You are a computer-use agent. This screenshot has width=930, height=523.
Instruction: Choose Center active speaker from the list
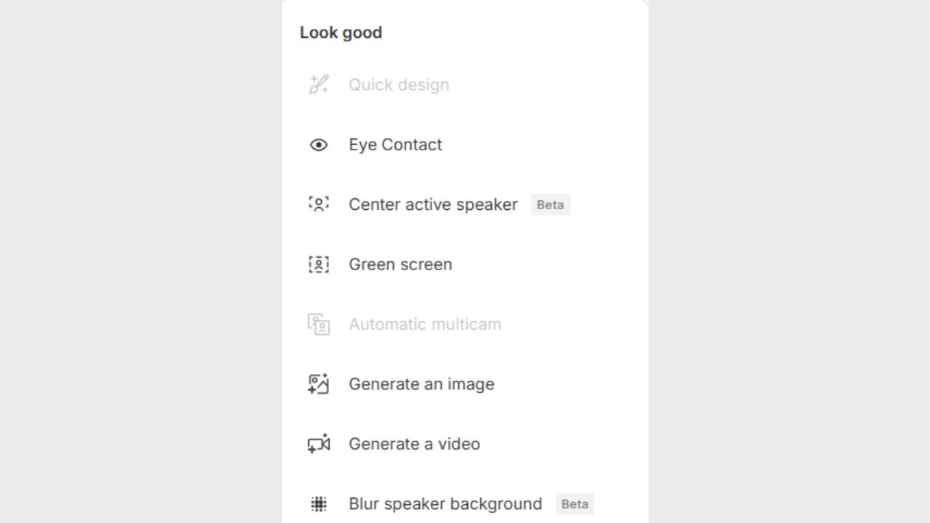pos(432,204)
